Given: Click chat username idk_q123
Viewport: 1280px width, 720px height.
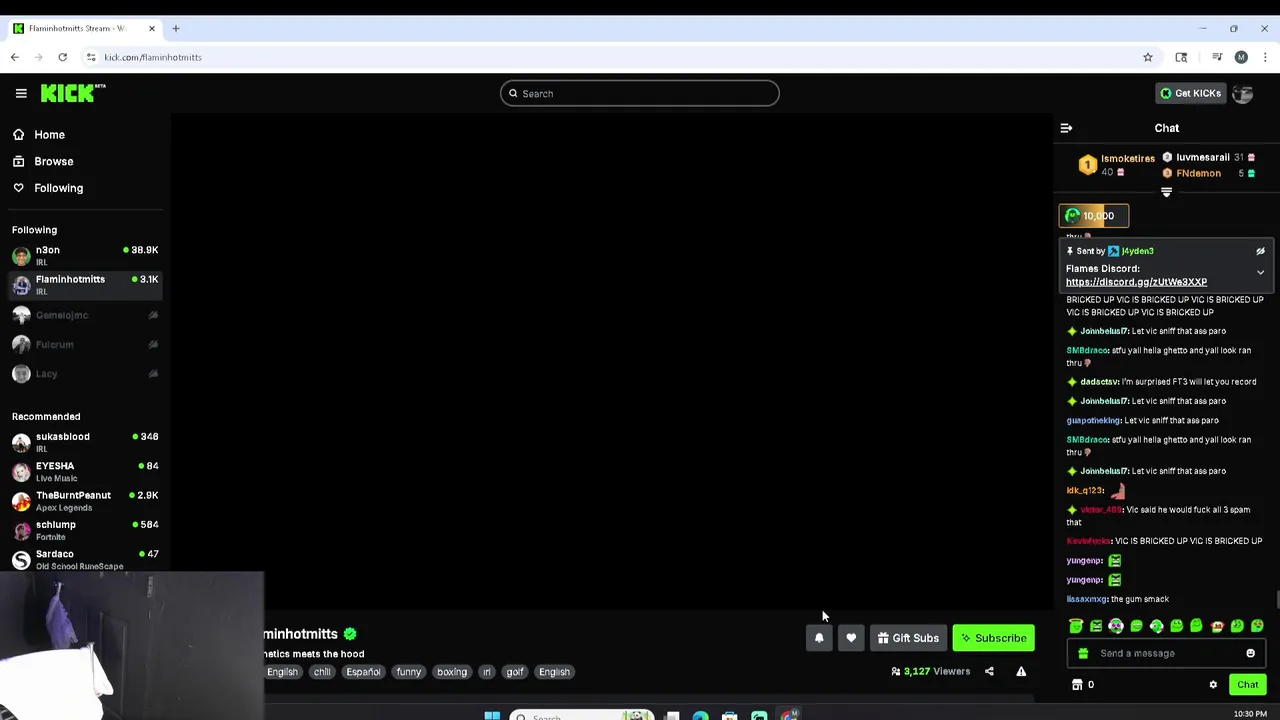Looking at the screenshot, I should (1084, 490).
